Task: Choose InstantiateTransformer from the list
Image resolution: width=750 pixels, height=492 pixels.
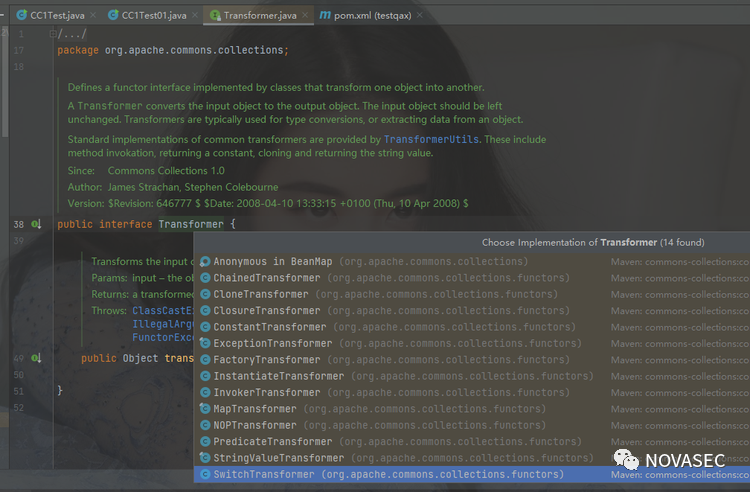Action: click(472, 376)
